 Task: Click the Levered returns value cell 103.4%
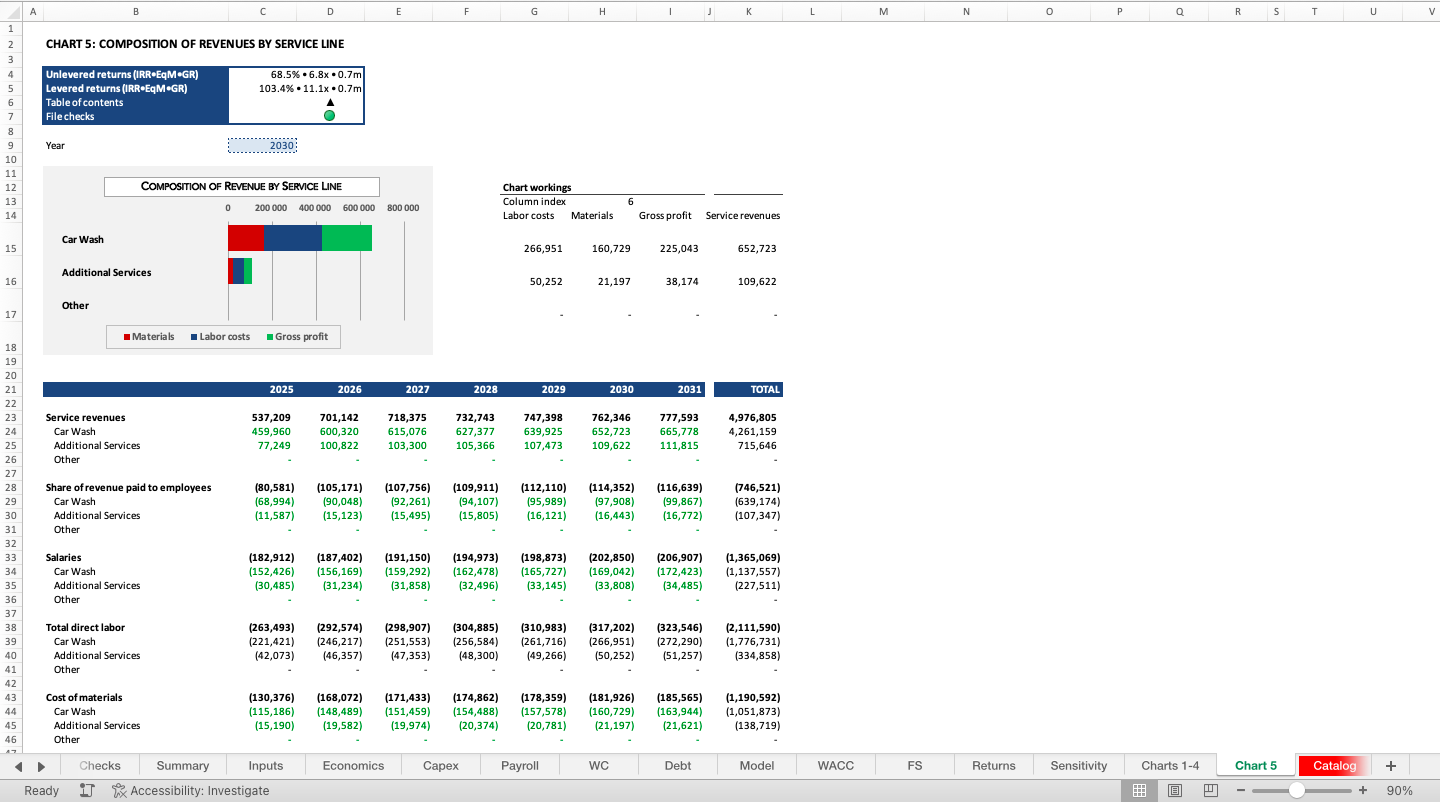click(296, 88)
